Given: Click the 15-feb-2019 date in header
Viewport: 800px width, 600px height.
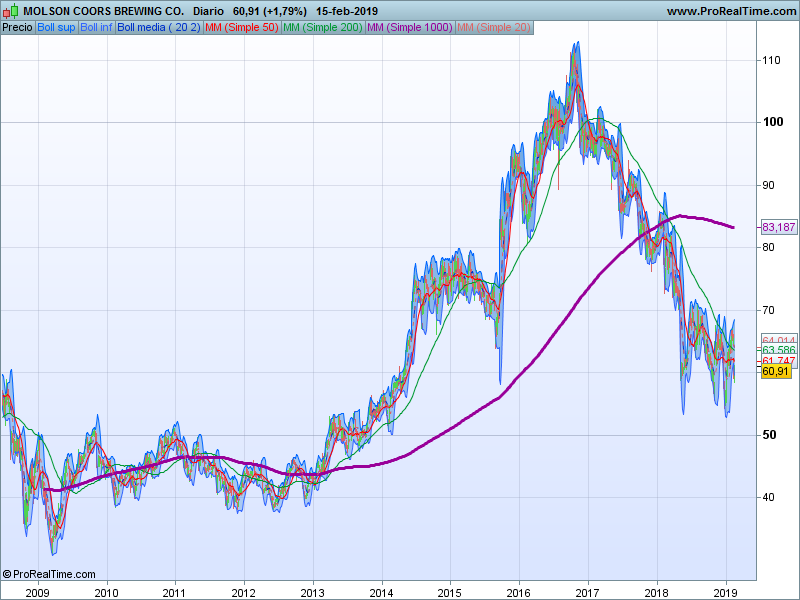Looking at the screenshot, I should (347, 11).
